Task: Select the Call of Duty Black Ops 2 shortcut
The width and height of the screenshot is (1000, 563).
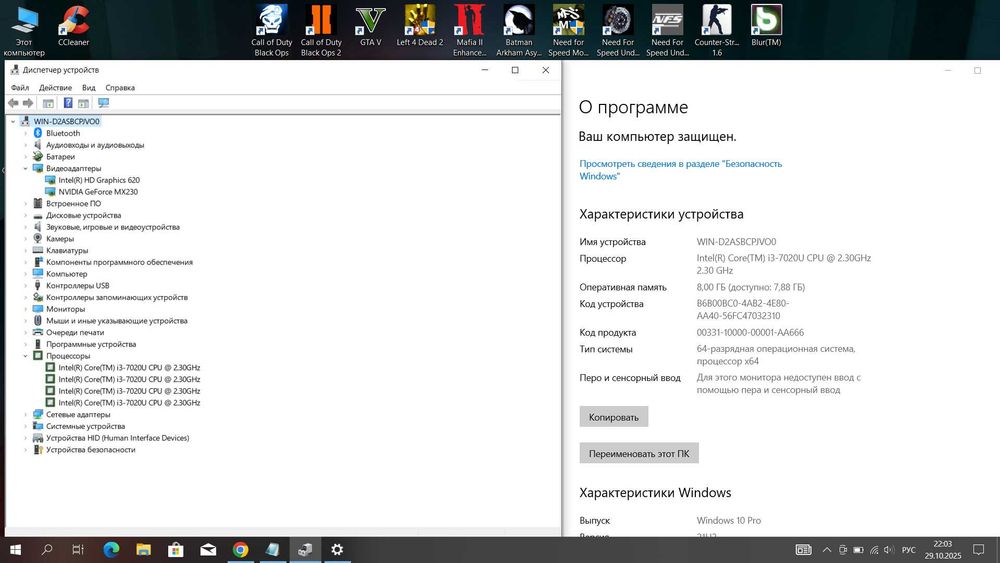Action: click(x=321, y=30)
